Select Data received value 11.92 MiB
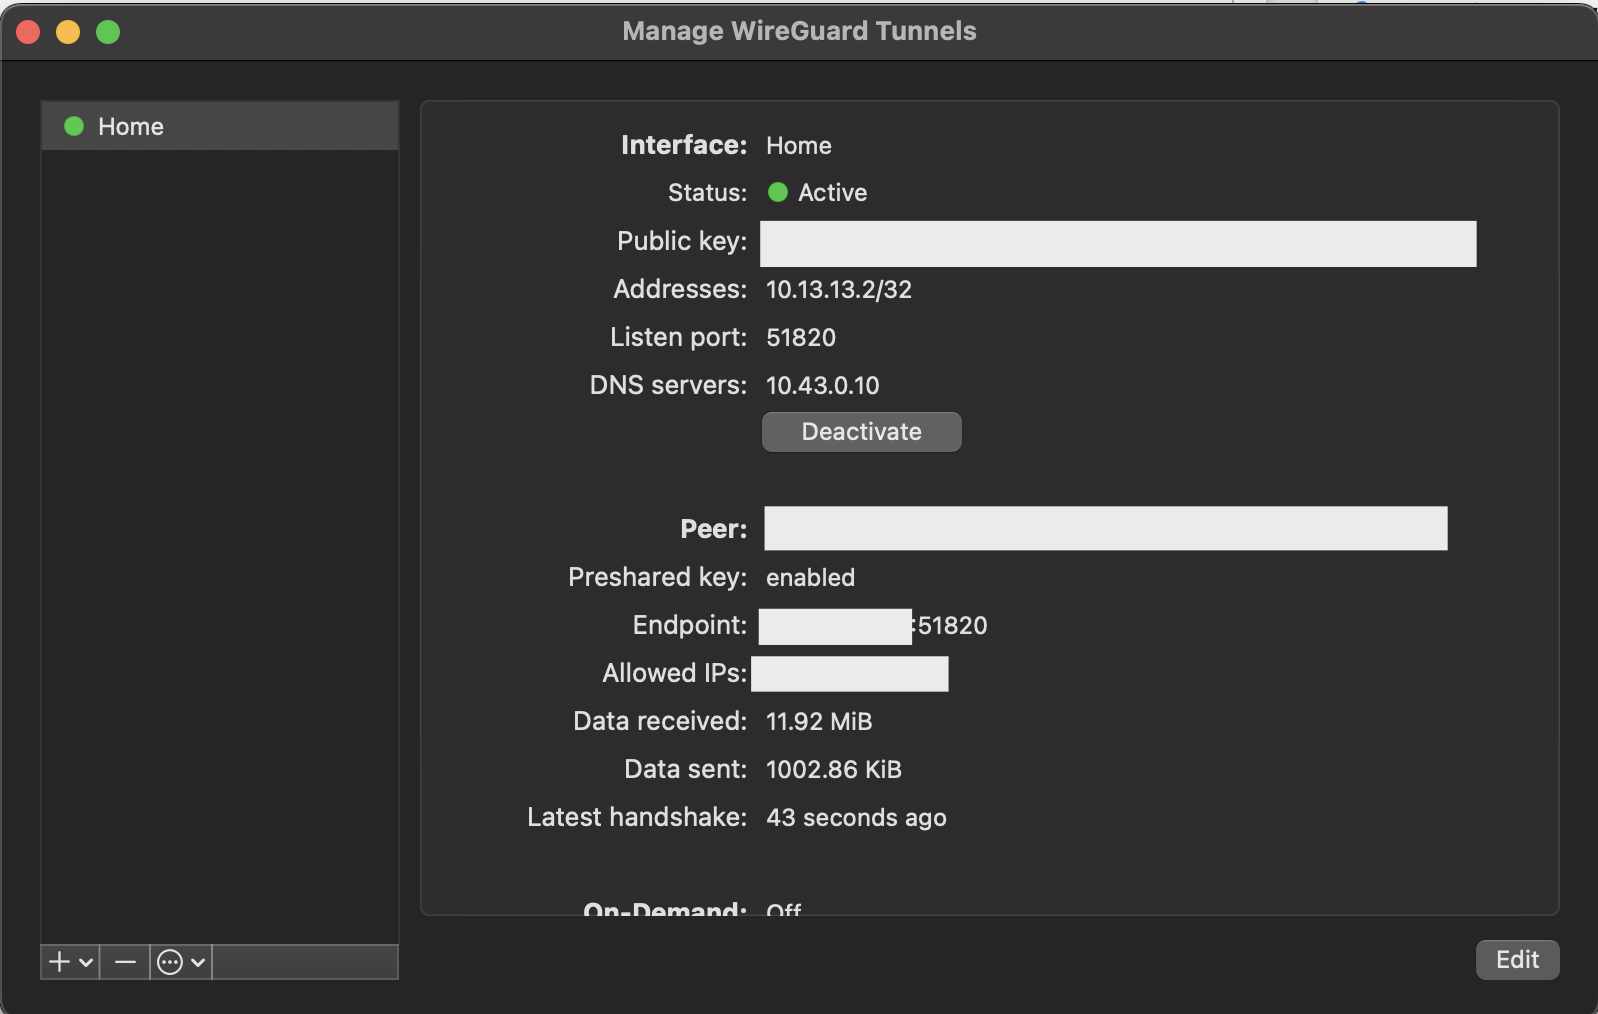Viewport: 1598px width, 1014px height. [819, 721]
